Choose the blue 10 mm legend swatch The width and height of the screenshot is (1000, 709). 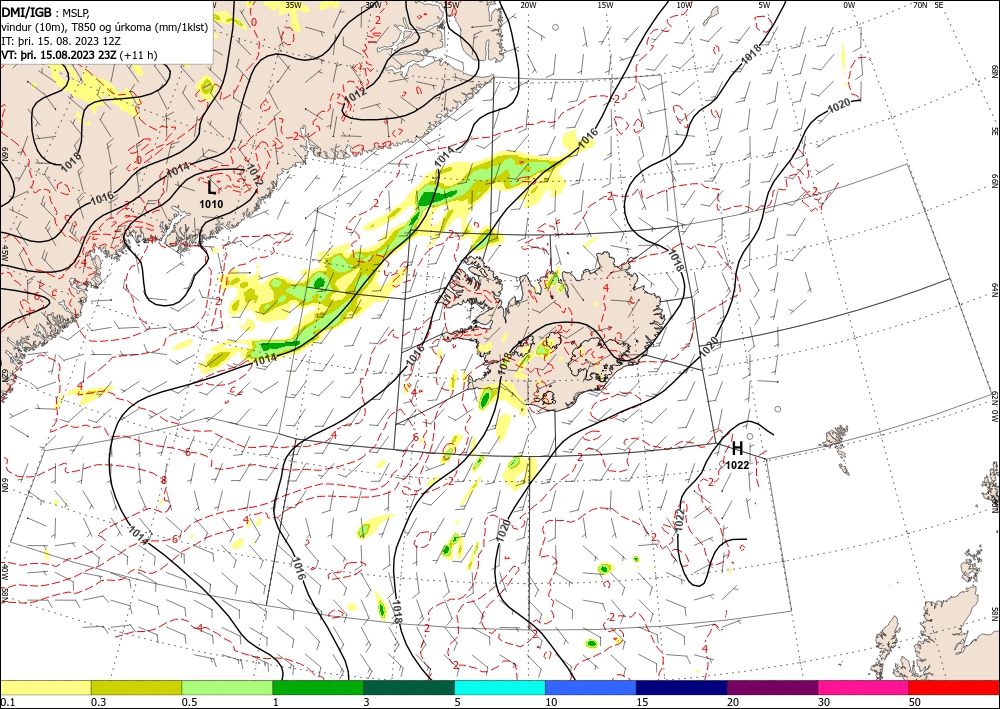[591, 687]
